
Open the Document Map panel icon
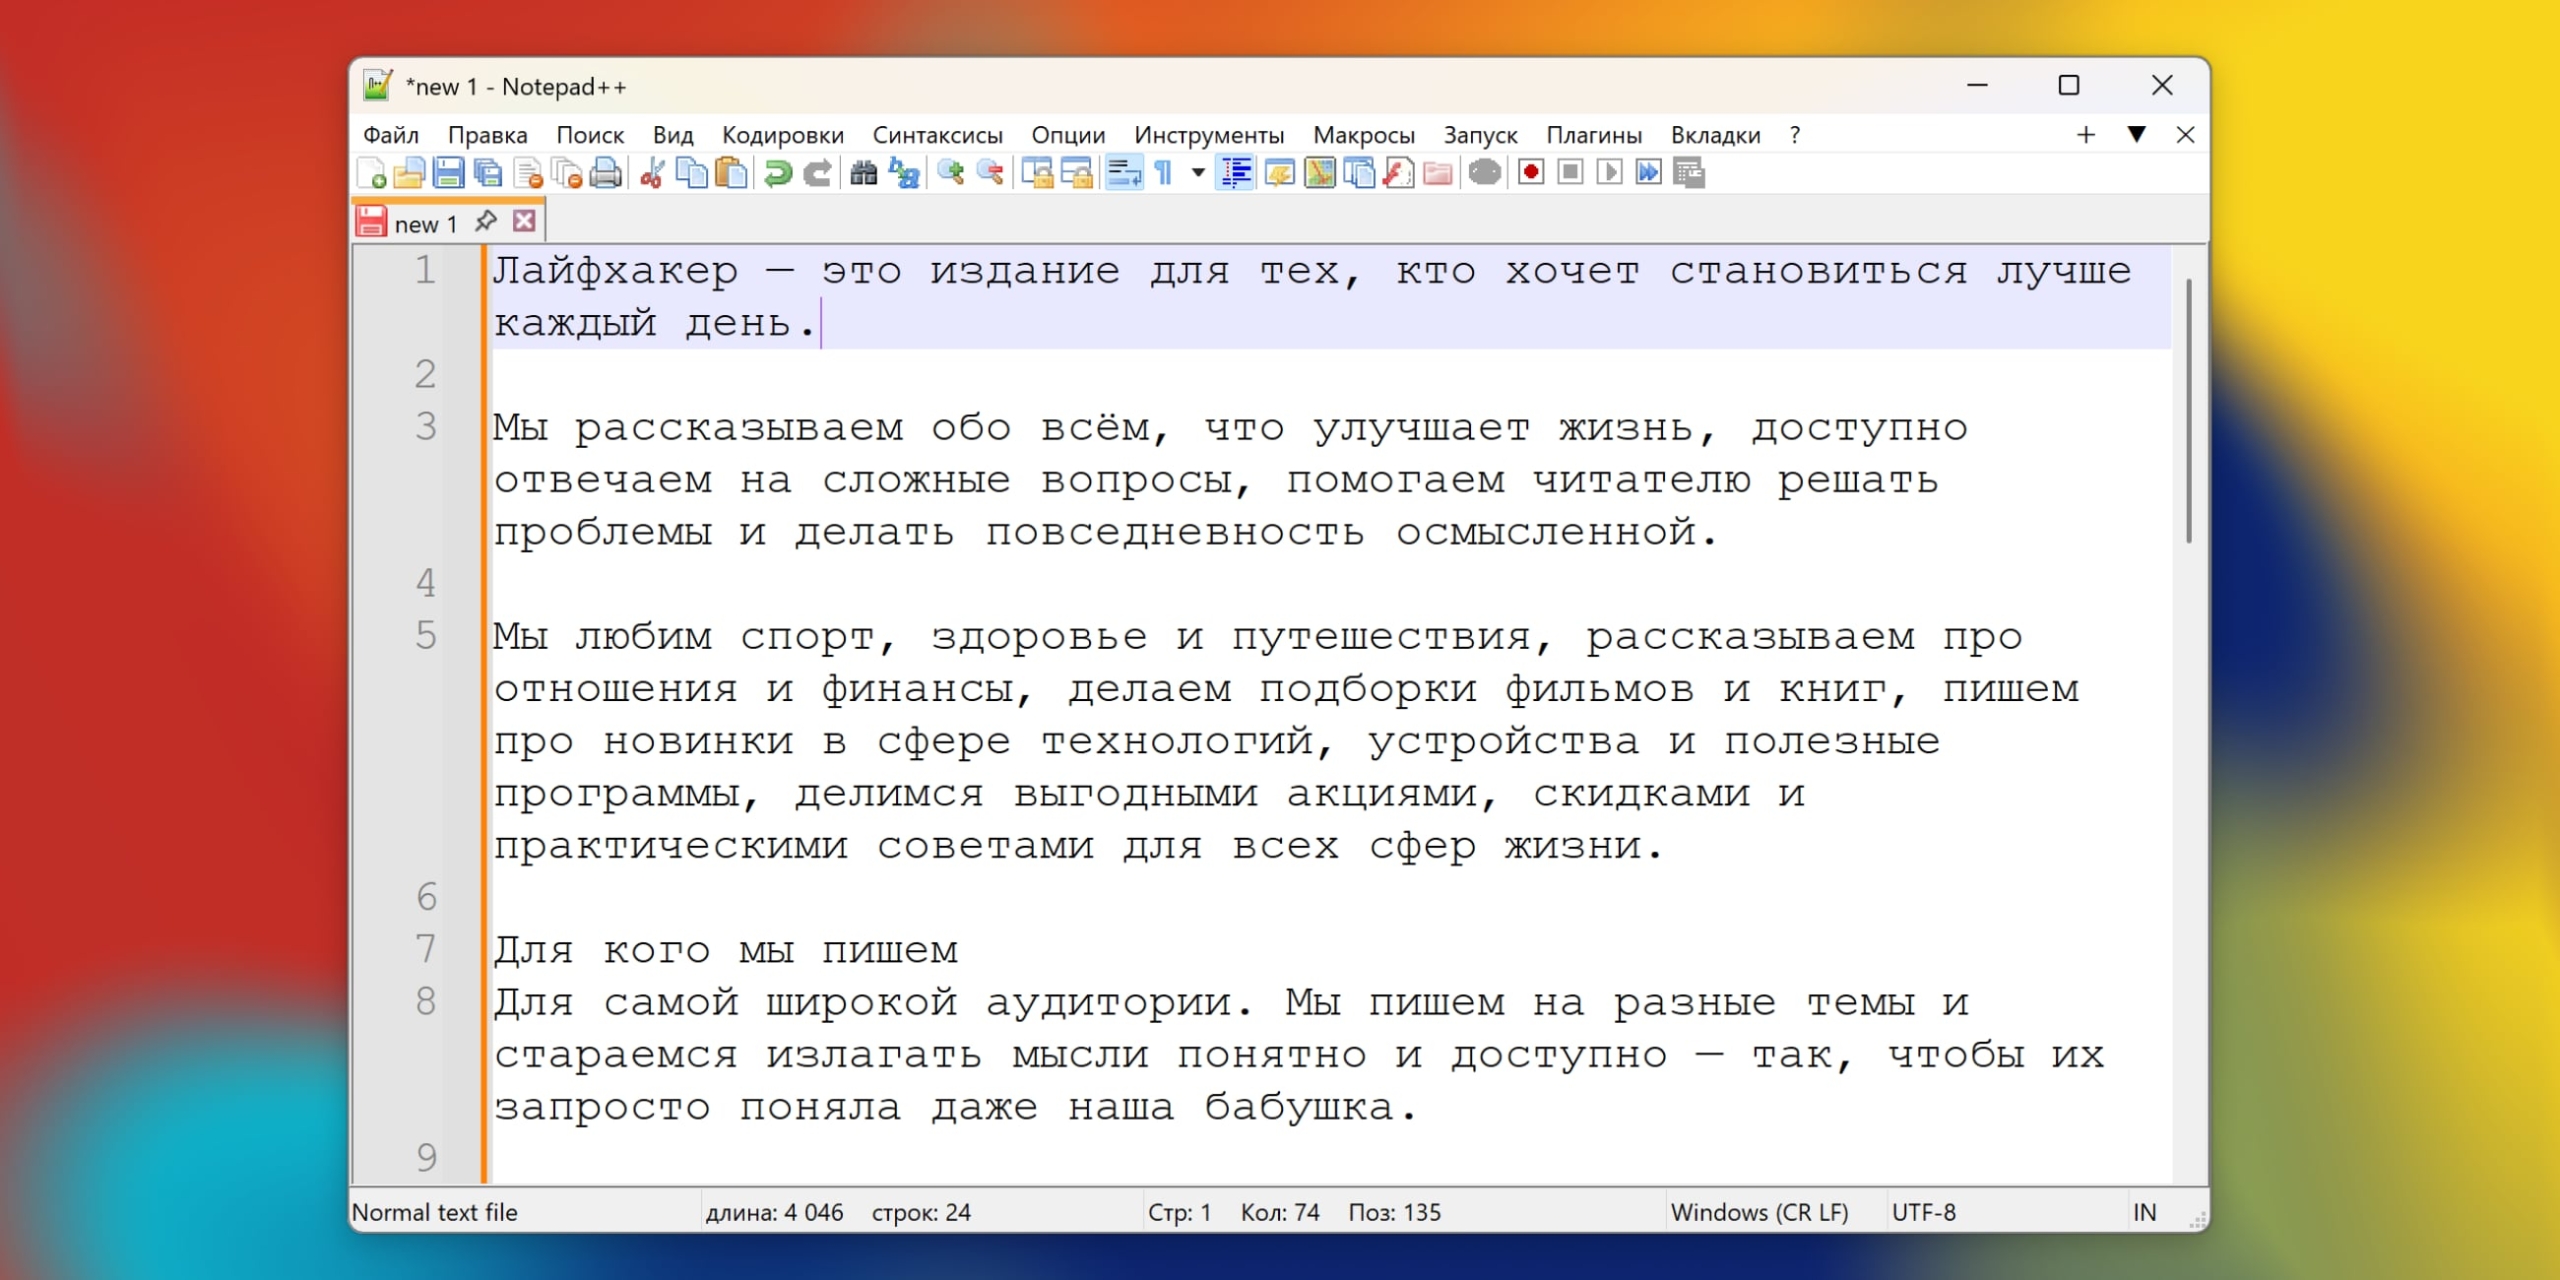coord(1320,172)
